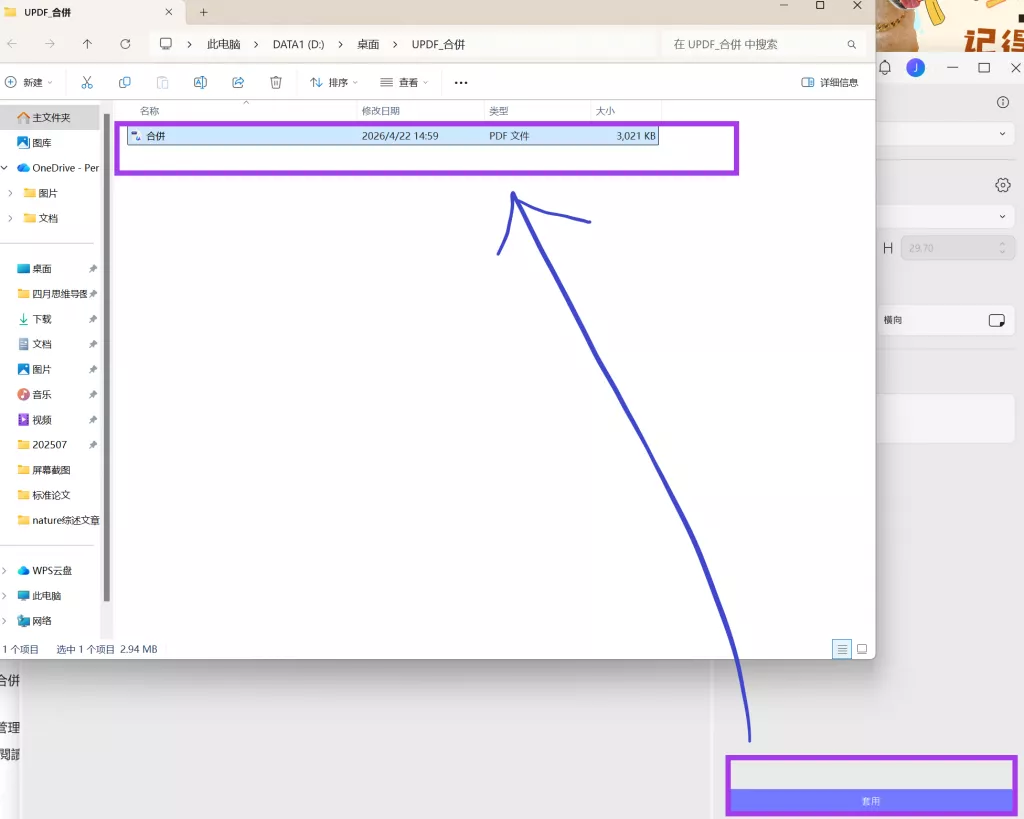1024x819 pixels.
Task: Refresh the current folder view
Action: click(x=125, y=44)
